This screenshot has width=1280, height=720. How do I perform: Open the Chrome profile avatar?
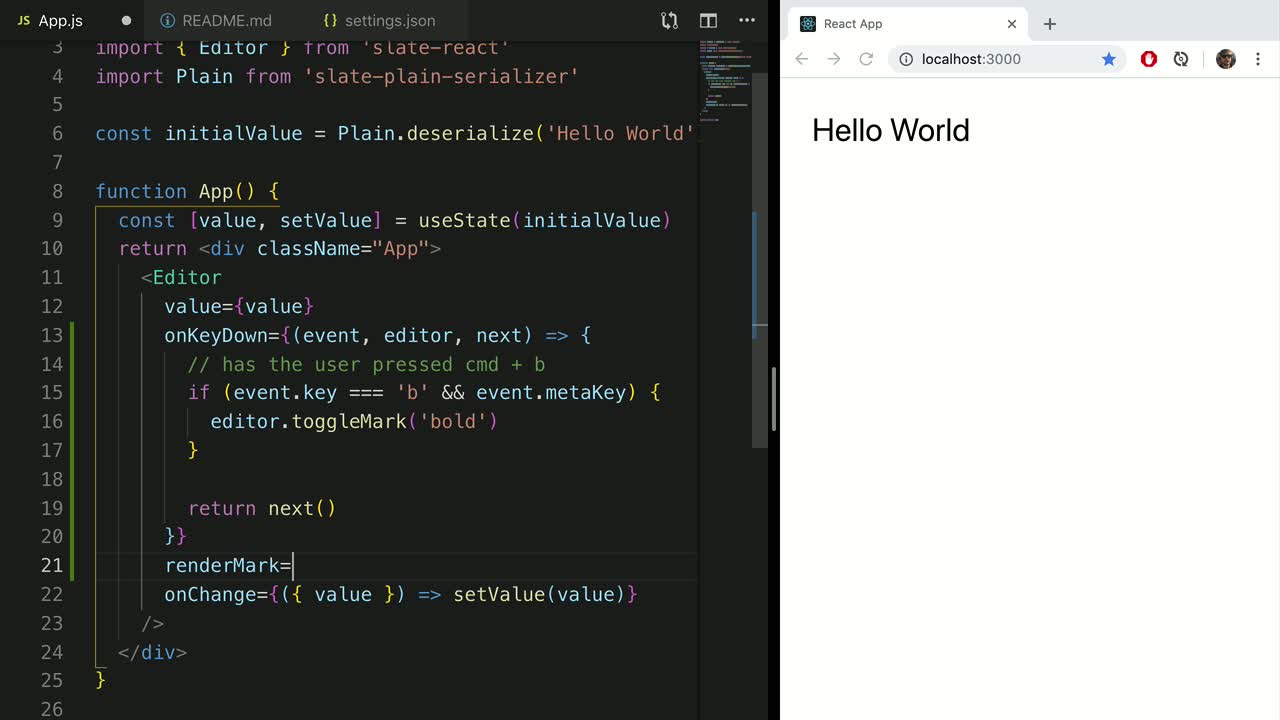(x=1225, y=59)
